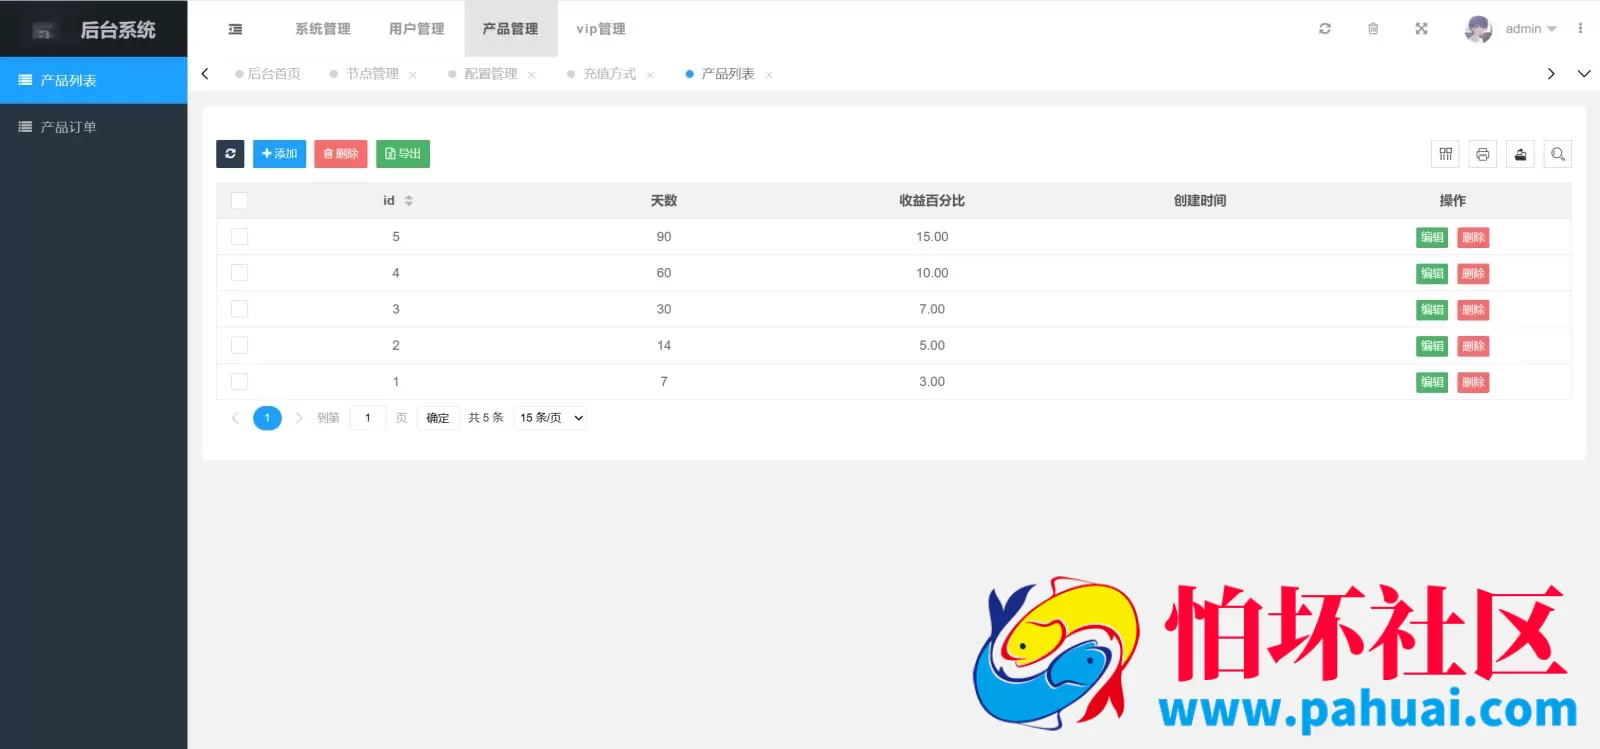
Task: Close the 节点管理 tab
Action: click(413, 75)
